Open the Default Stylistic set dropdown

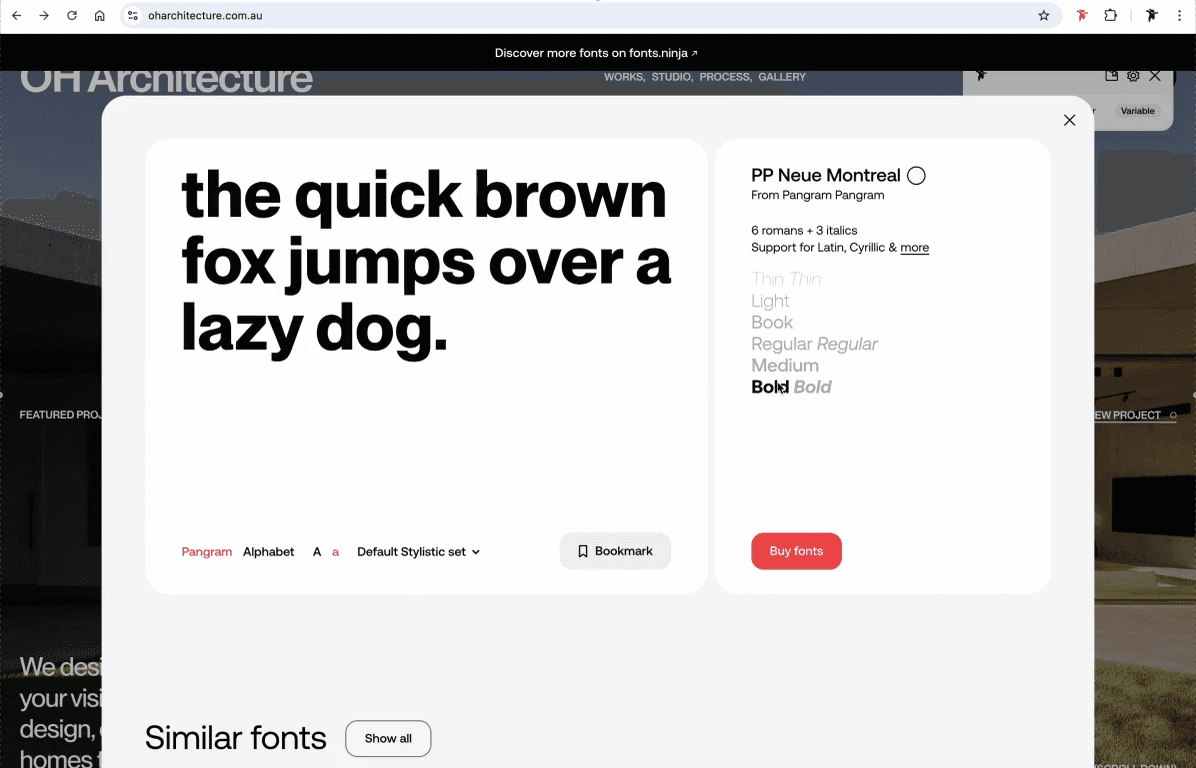[x=418, y=551]
